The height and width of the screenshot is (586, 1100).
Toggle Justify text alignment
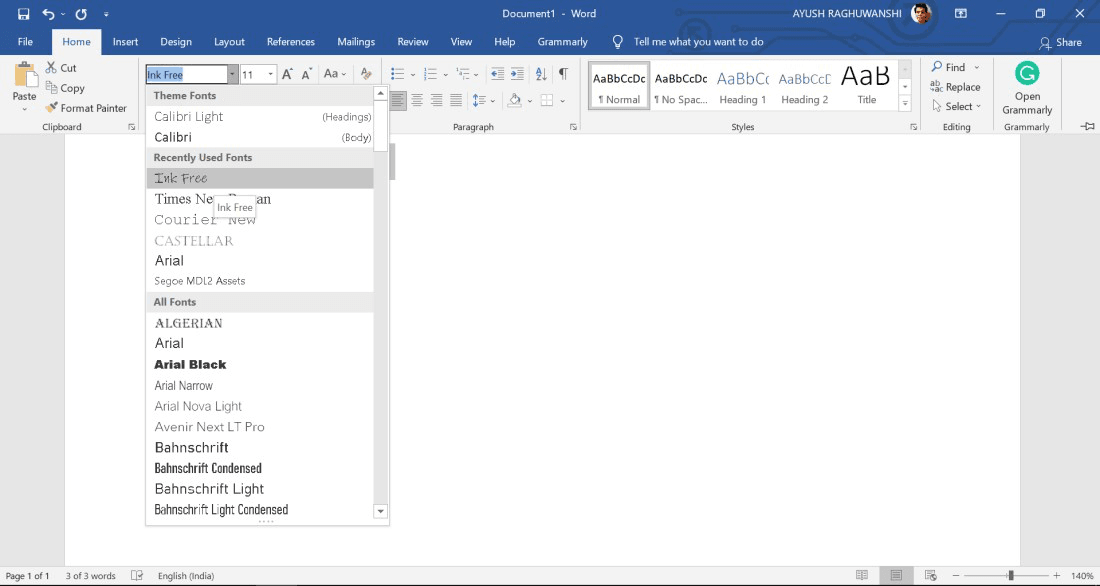(456, 100)
